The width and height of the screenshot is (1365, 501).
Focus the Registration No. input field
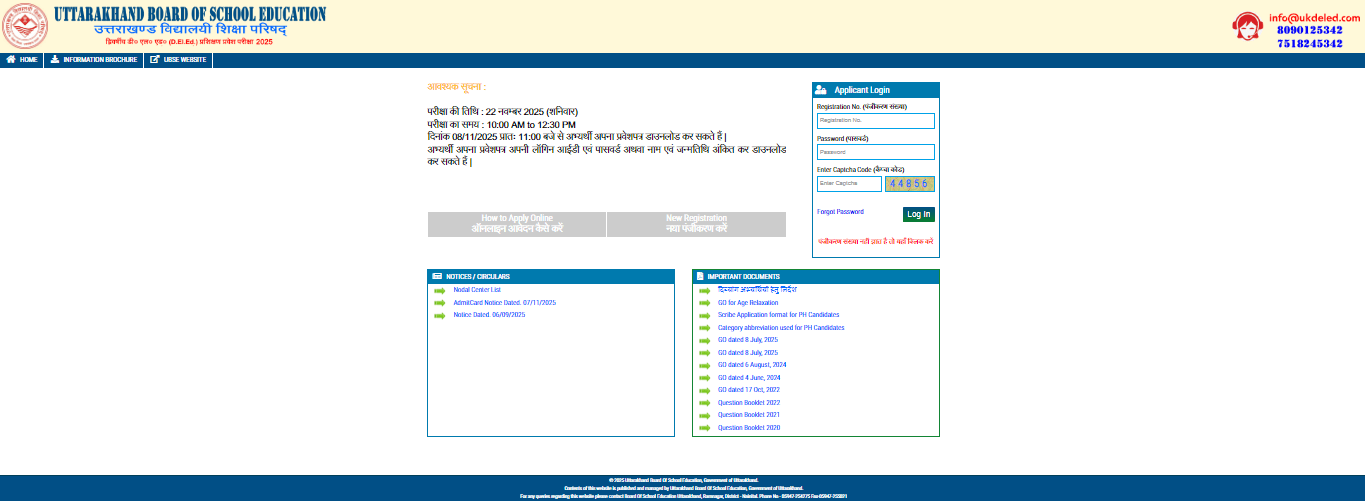875,120
